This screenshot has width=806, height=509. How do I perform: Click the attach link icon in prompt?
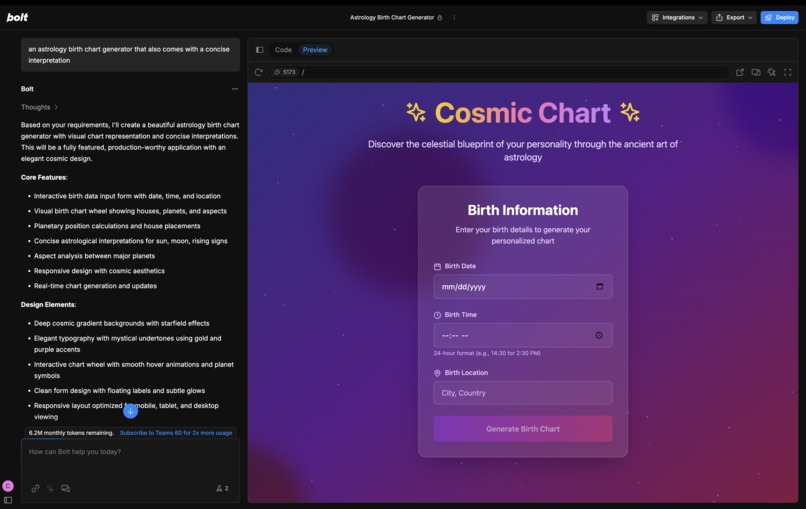pyautogui.click(x=35, y=488)
